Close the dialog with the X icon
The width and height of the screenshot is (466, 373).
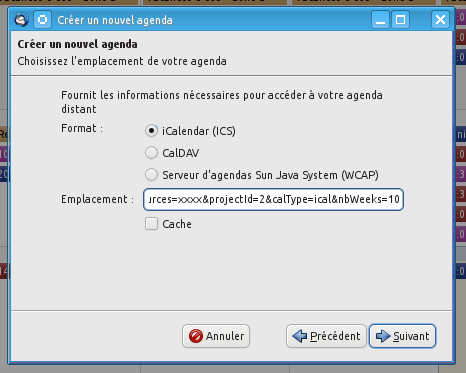pyautogui.click(x=440, y=20)
